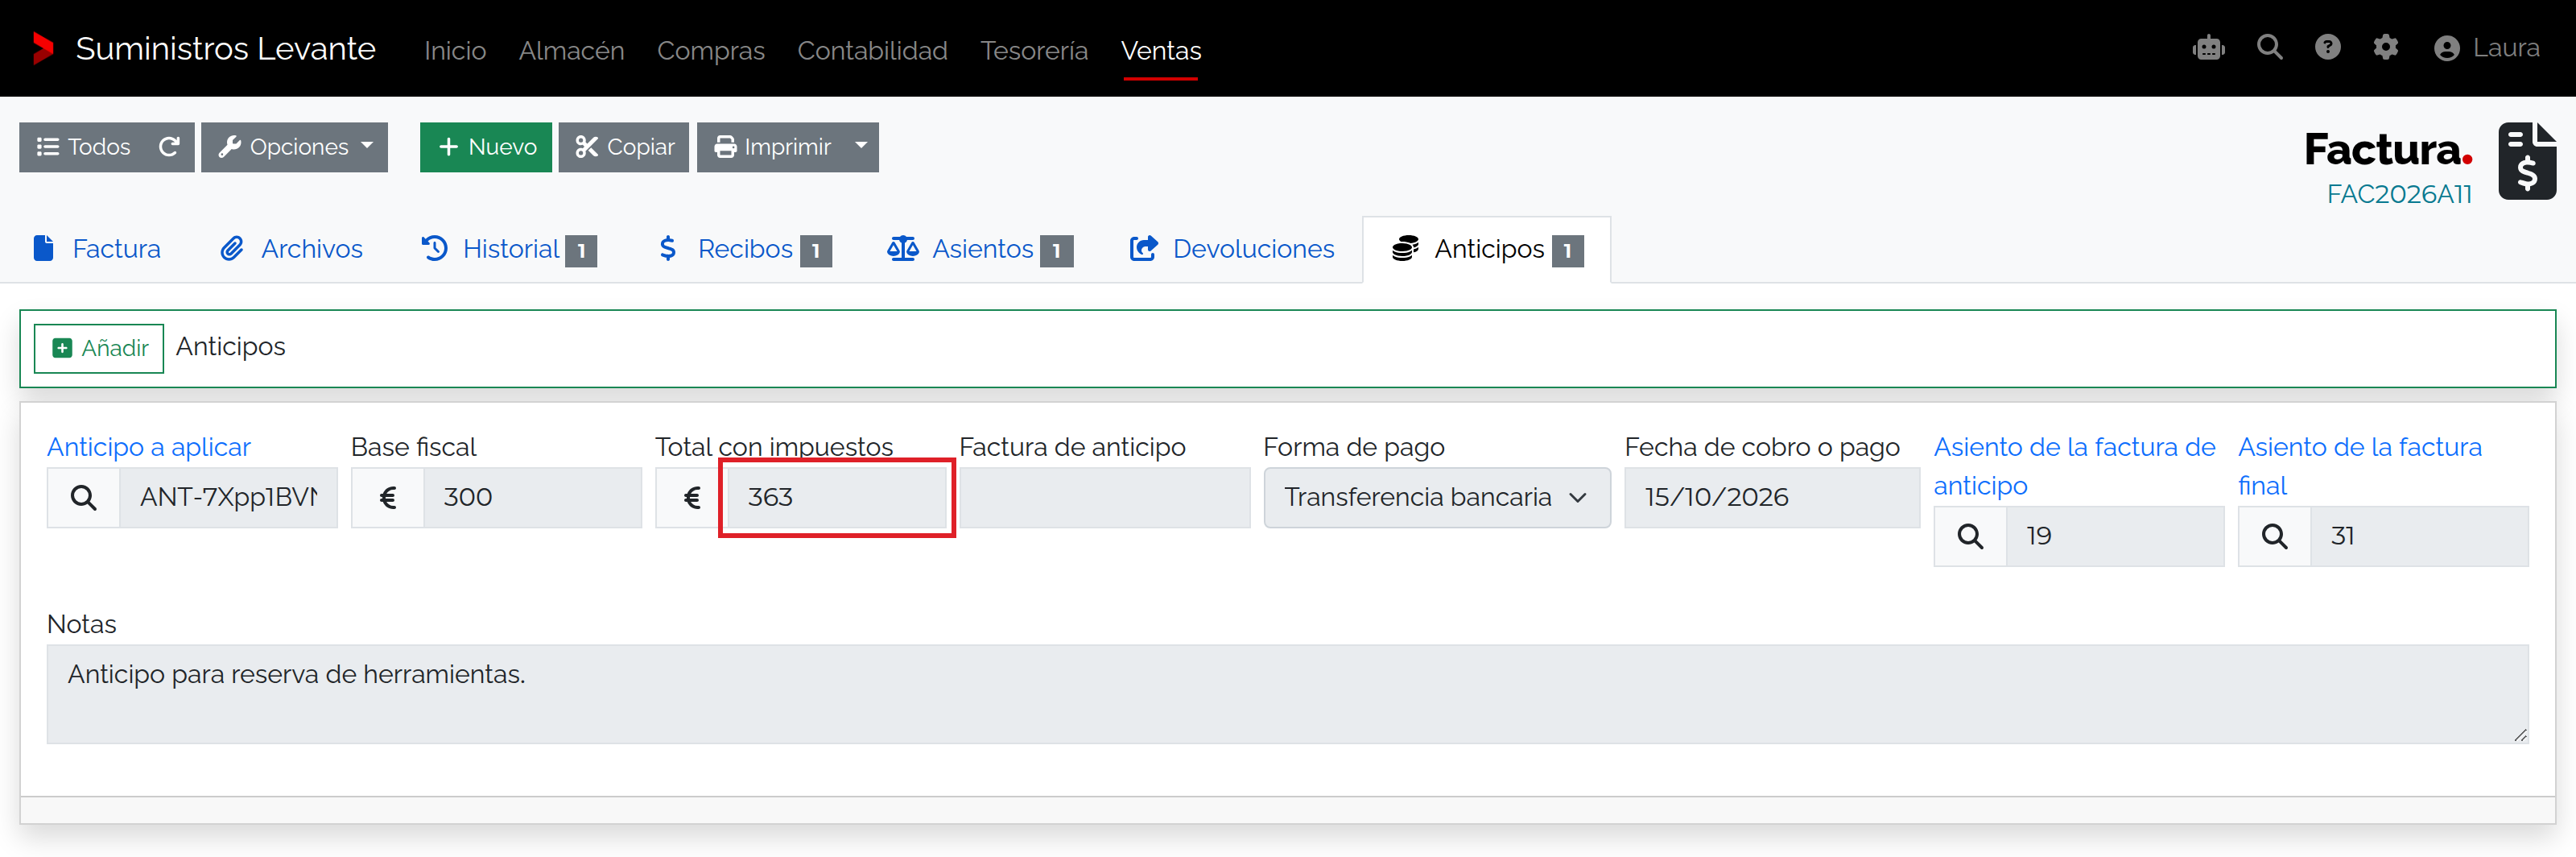Click the Anticipo a aplicar search icon
2576x857 pixels.
84,497
